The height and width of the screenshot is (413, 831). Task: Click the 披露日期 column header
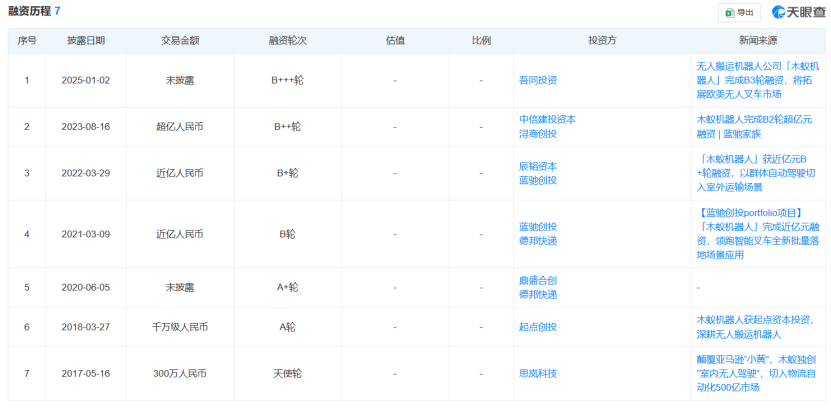[x=86, y=41]
